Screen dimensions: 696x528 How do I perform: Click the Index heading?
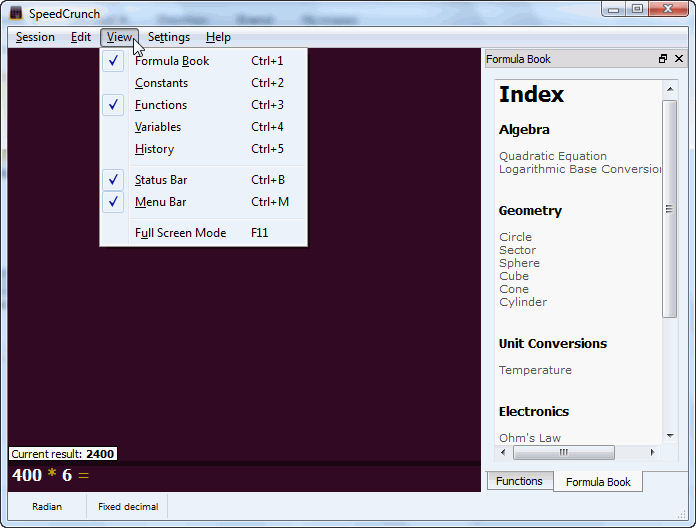tap(531, 94)
